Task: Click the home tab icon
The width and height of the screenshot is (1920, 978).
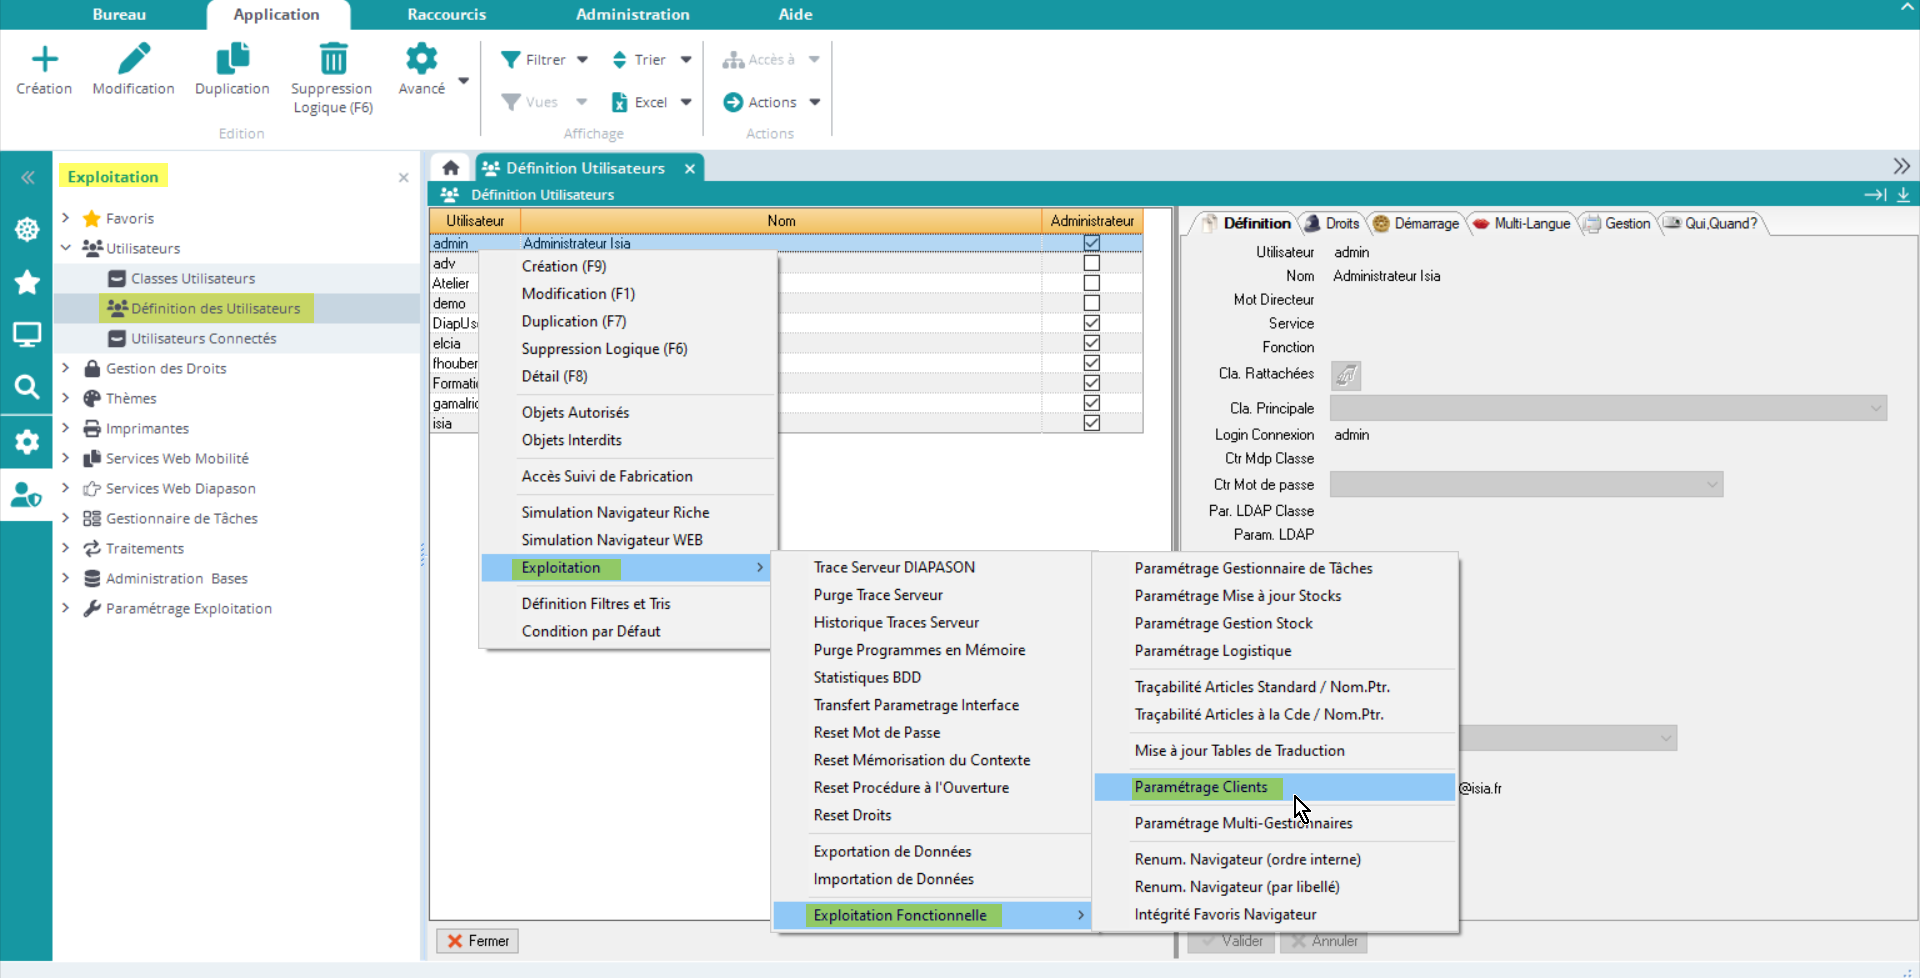Action: point(451,168)
